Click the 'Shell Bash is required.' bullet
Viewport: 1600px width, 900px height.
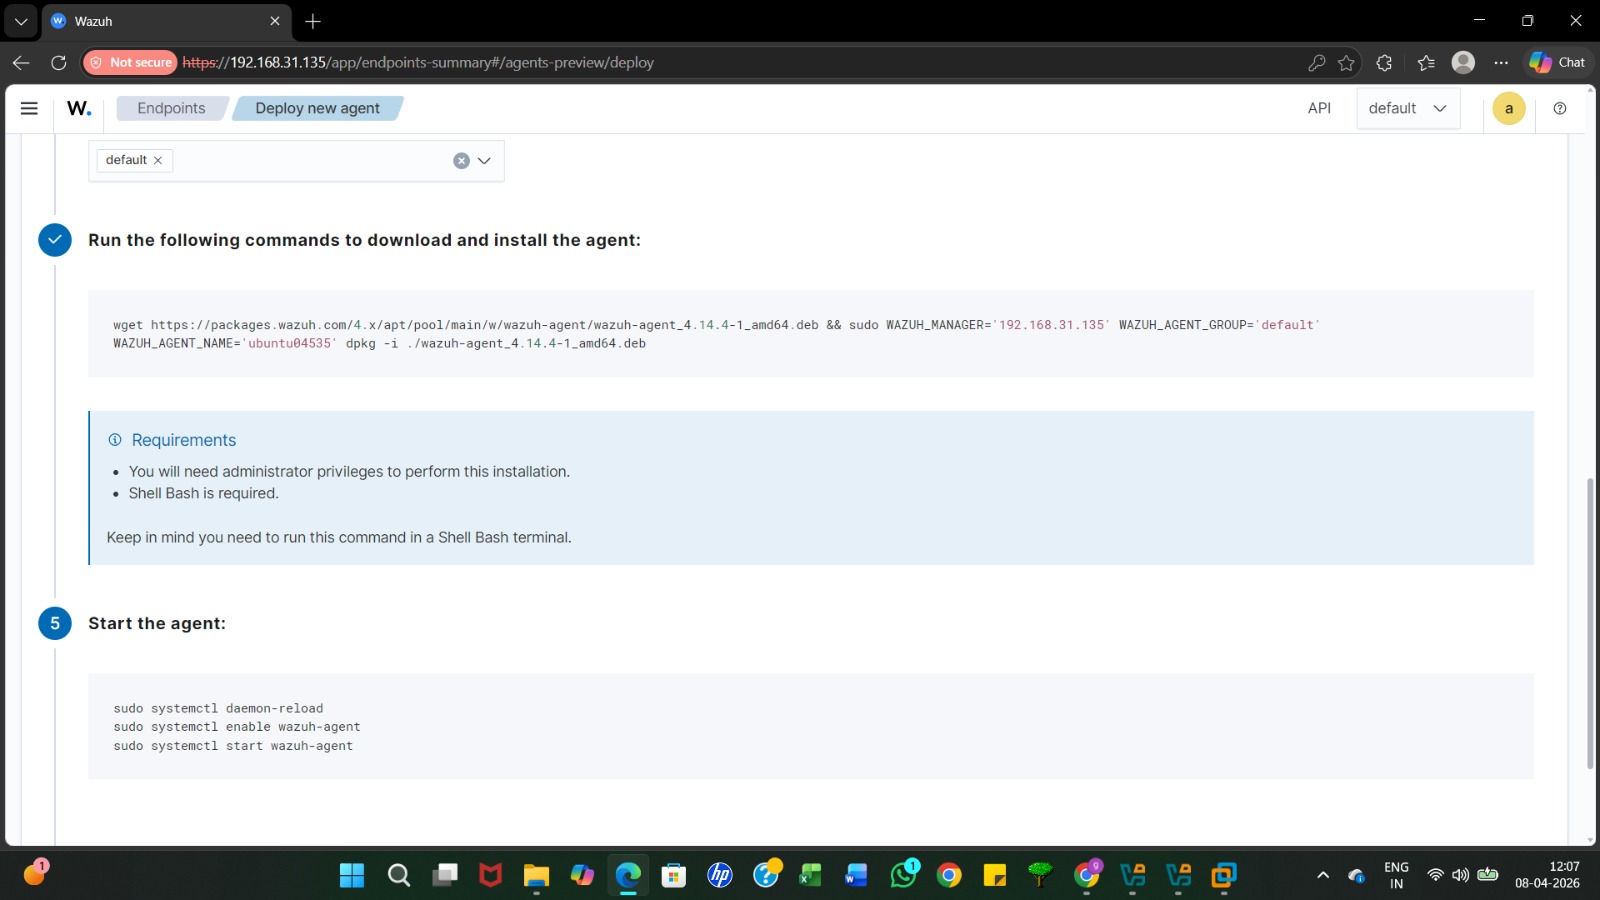pyautogui.click(x=204, y=493)
